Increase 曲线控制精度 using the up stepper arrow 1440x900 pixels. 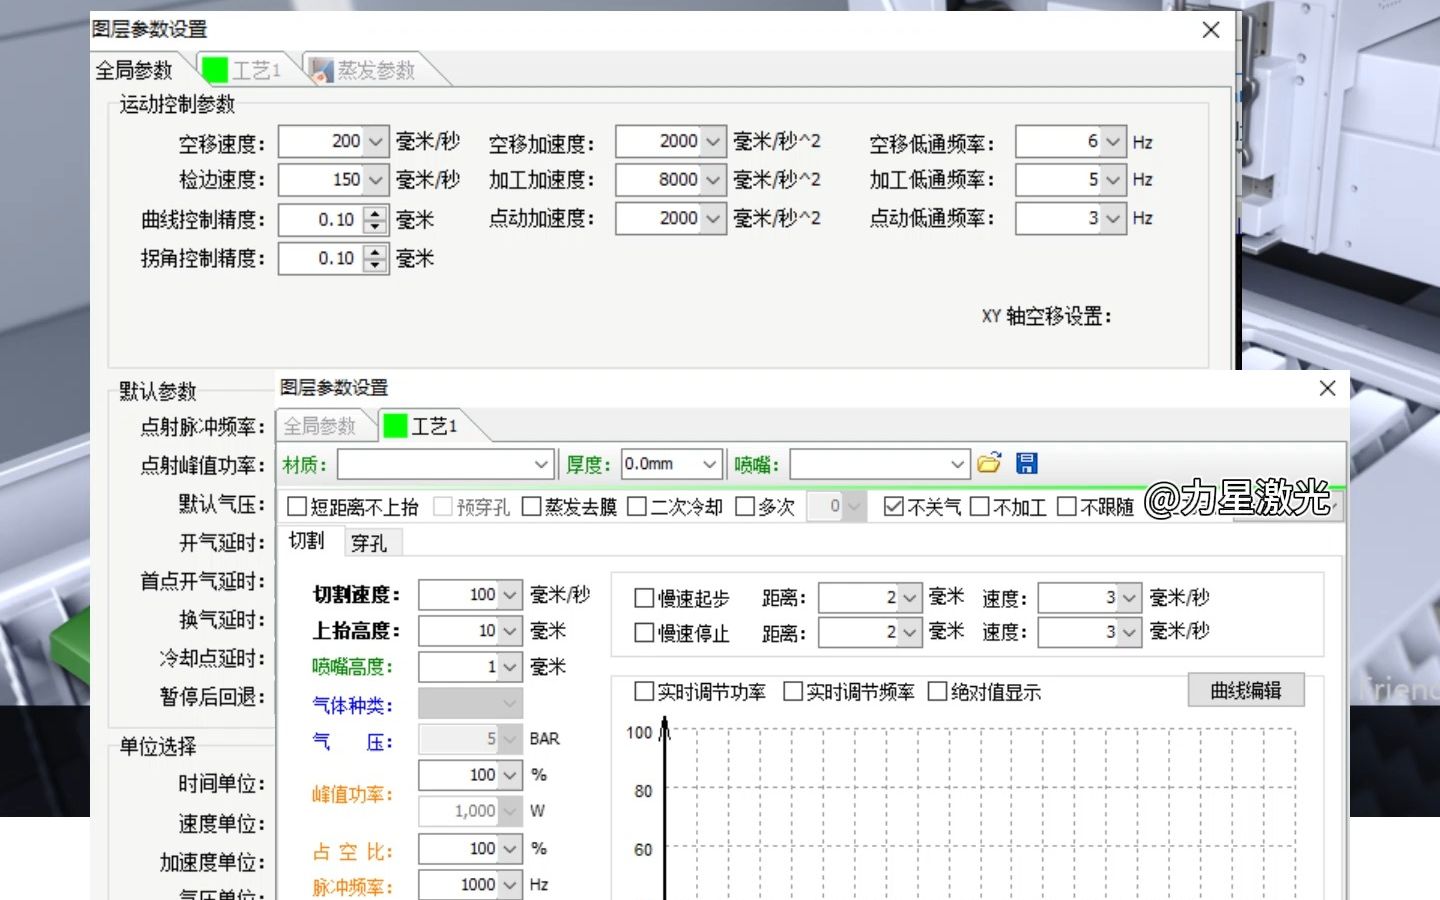(375, 214)
